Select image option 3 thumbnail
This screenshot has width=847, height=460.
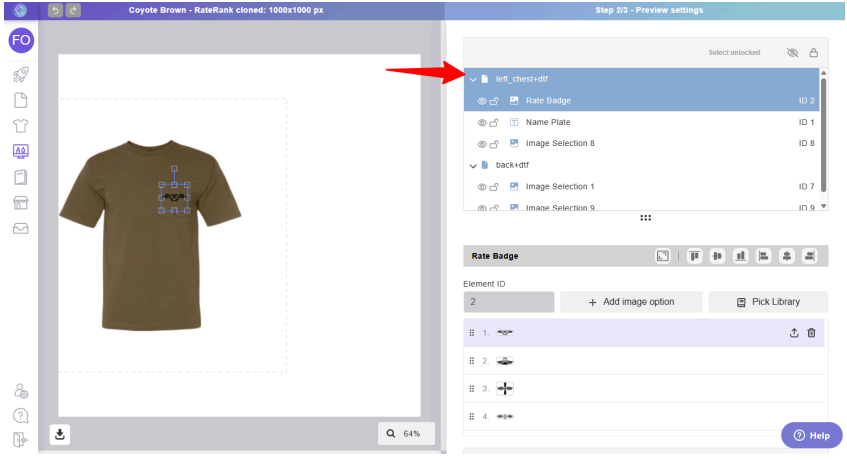pos(505,388)
